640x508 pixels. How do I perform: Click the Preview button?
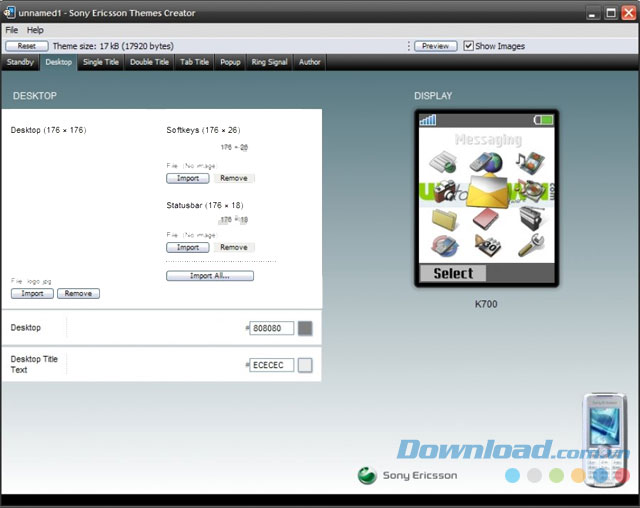[x=436, y=46]
